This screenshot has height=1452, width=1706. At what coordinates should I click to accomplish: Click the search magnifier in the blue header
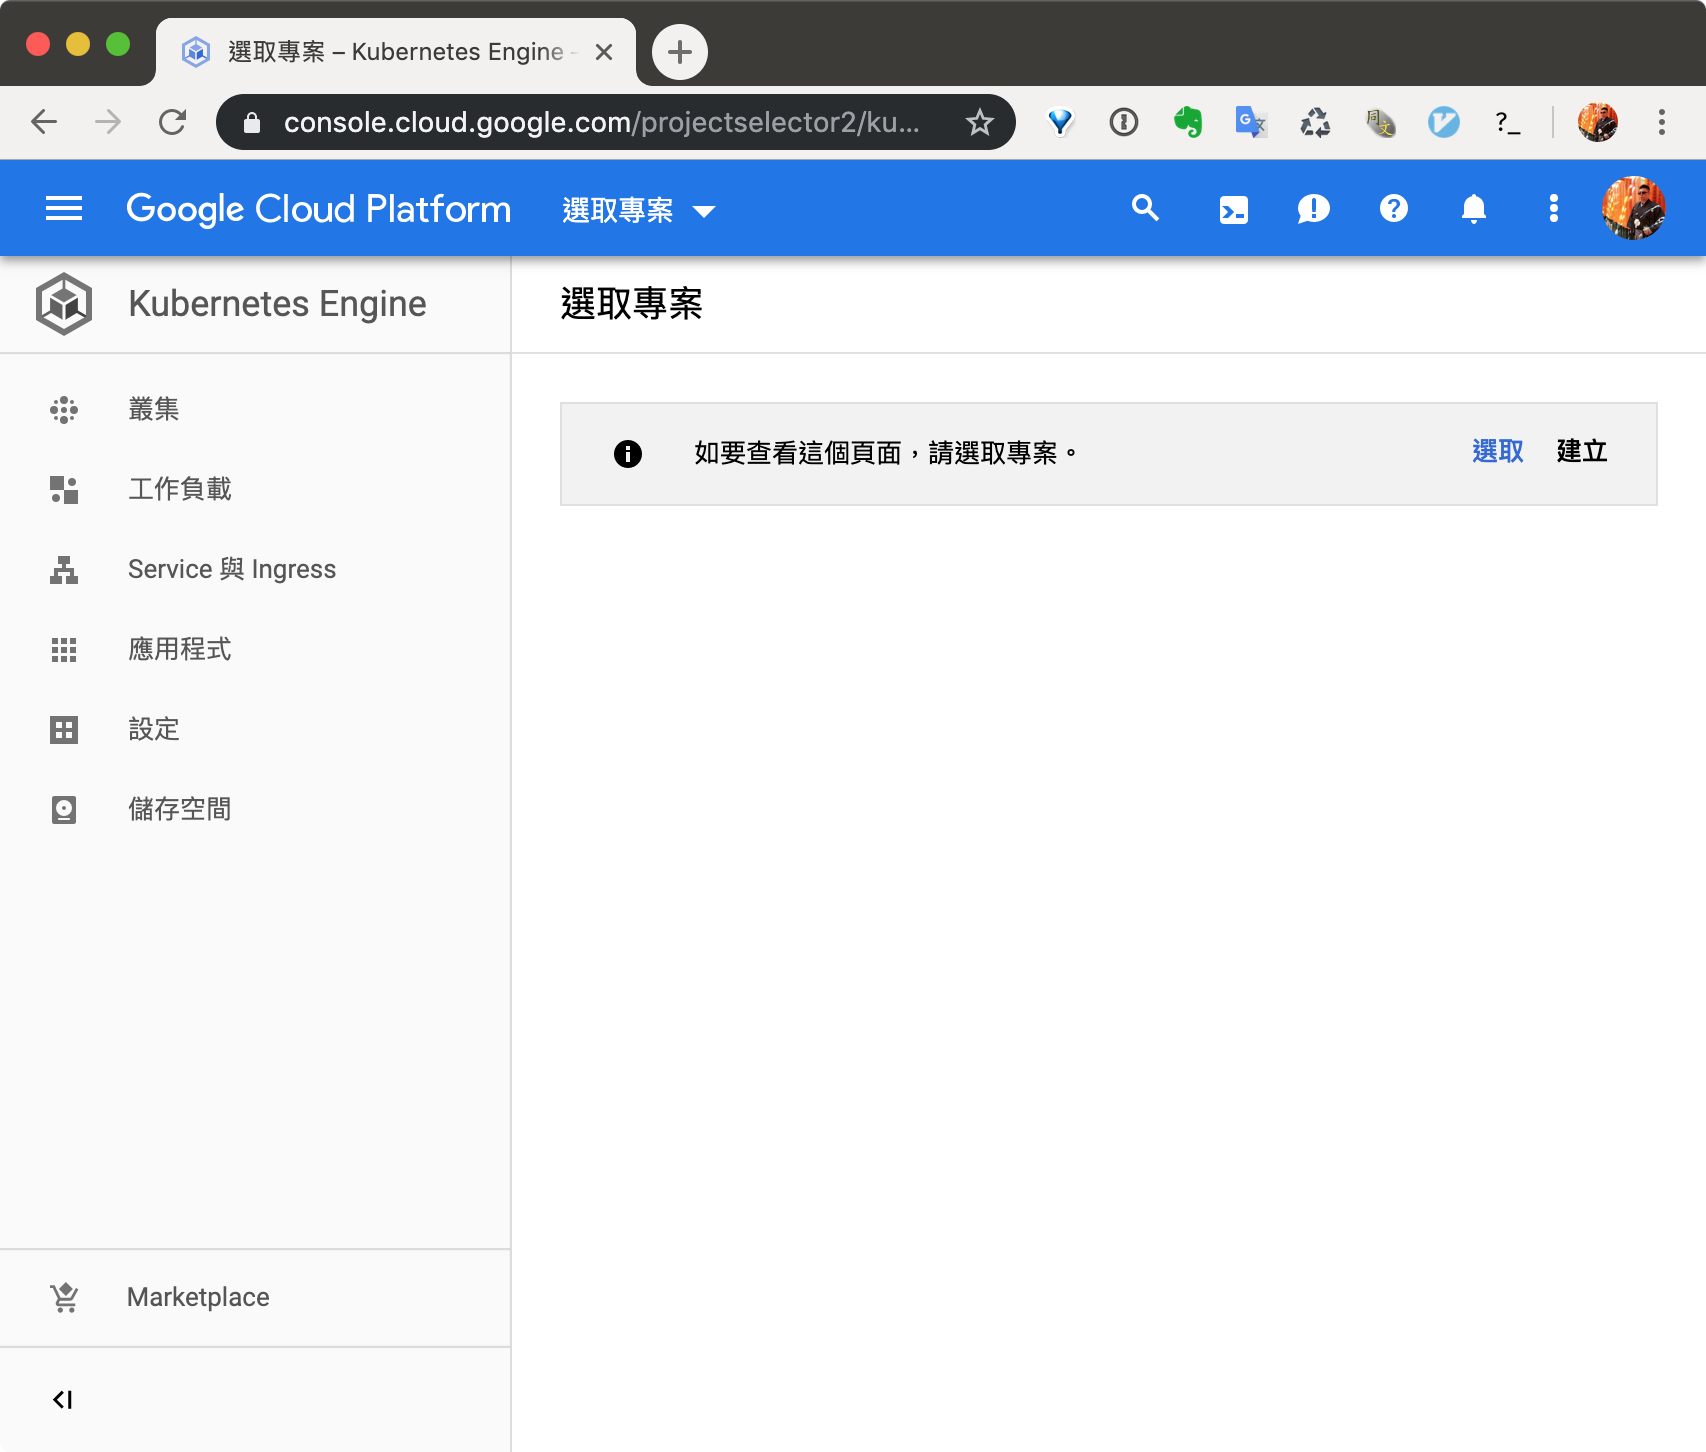point(1145,209)
